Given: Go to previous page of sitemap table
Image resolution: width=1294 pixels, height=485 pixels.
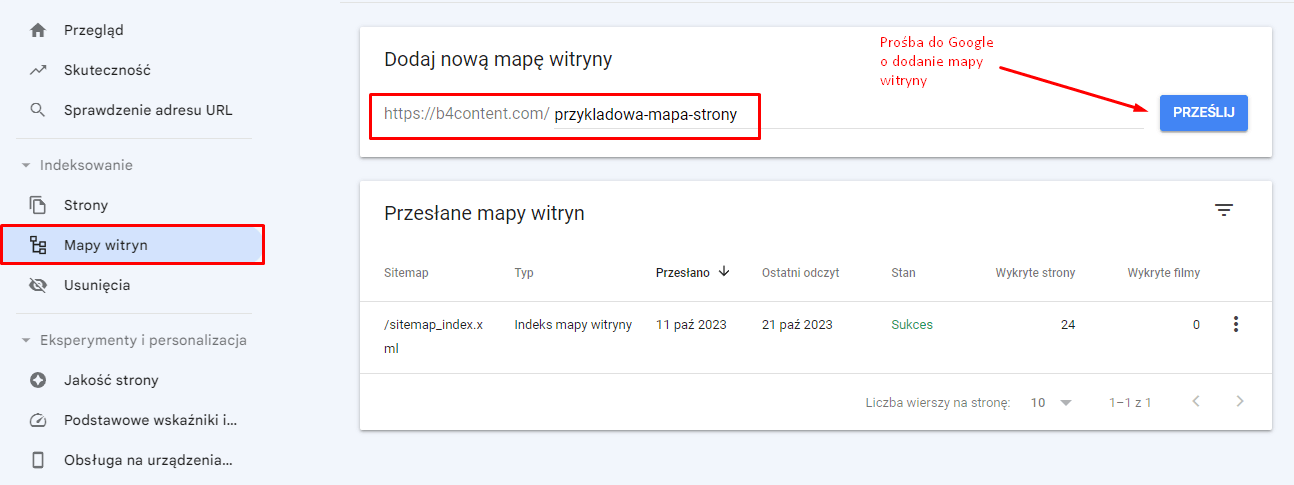Looking at the screenshot, I should coord(1196,402).
